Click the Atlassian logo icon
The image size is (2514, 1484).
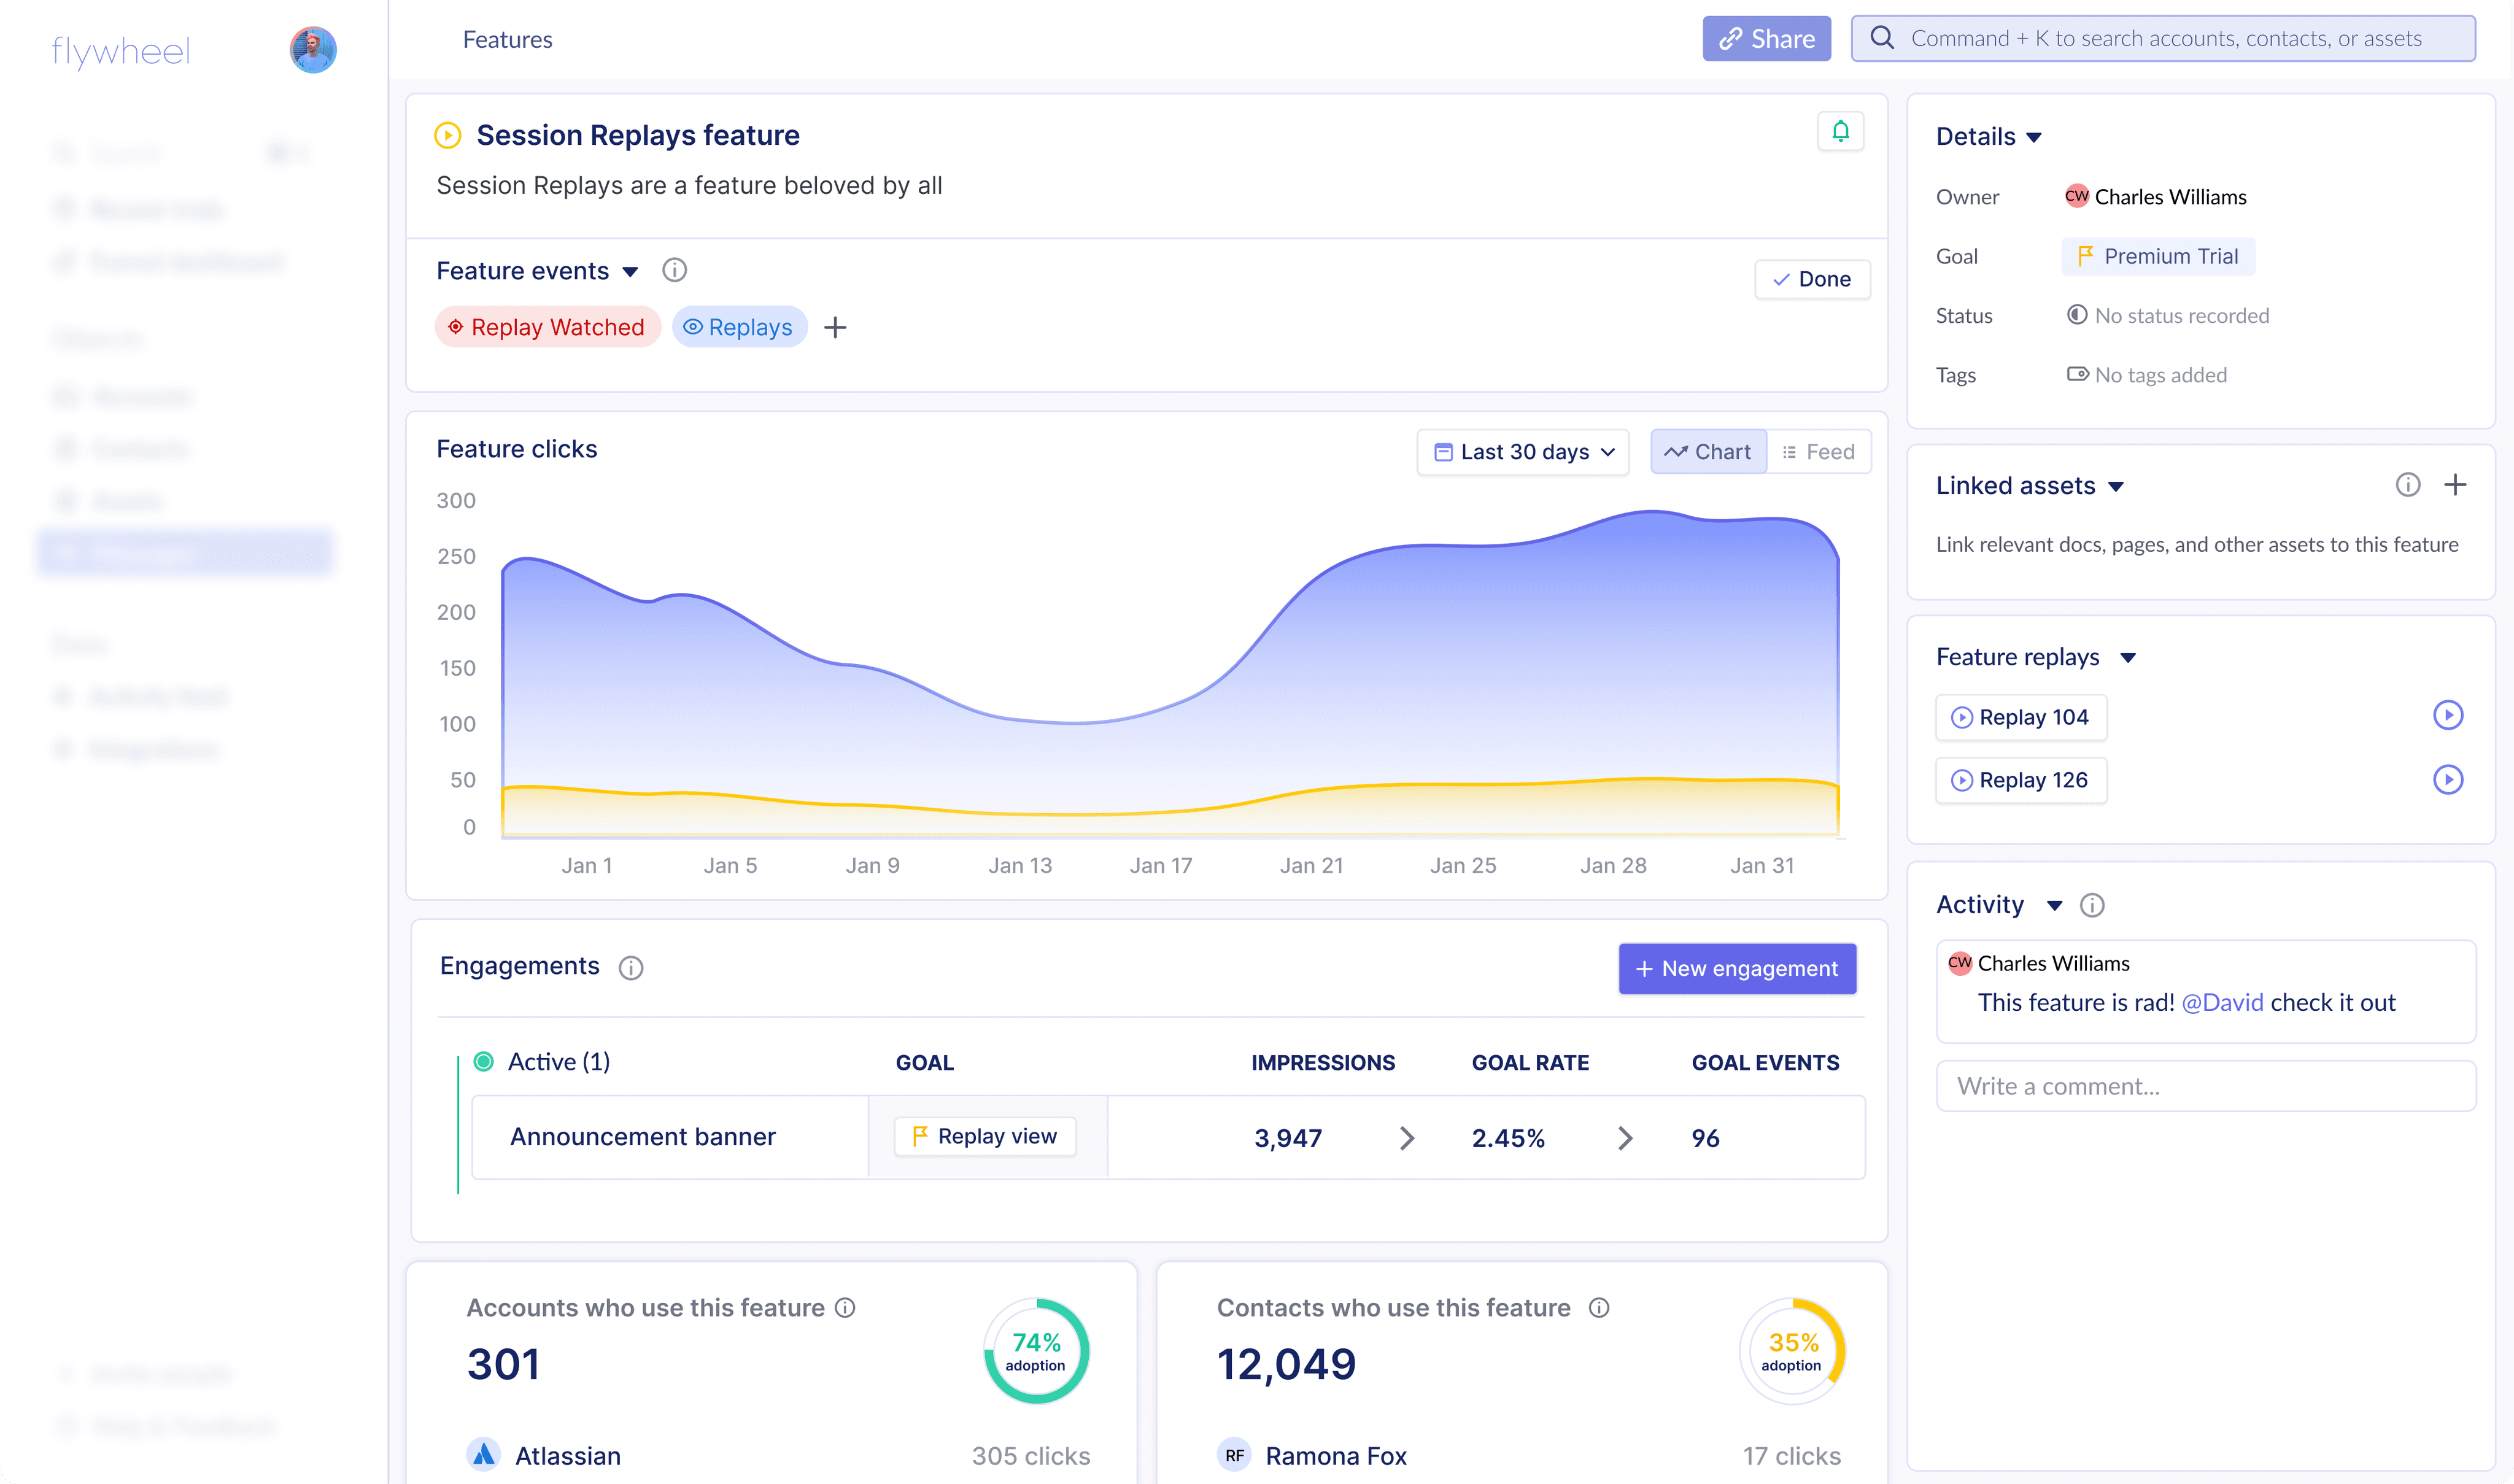pos(484,1454)
